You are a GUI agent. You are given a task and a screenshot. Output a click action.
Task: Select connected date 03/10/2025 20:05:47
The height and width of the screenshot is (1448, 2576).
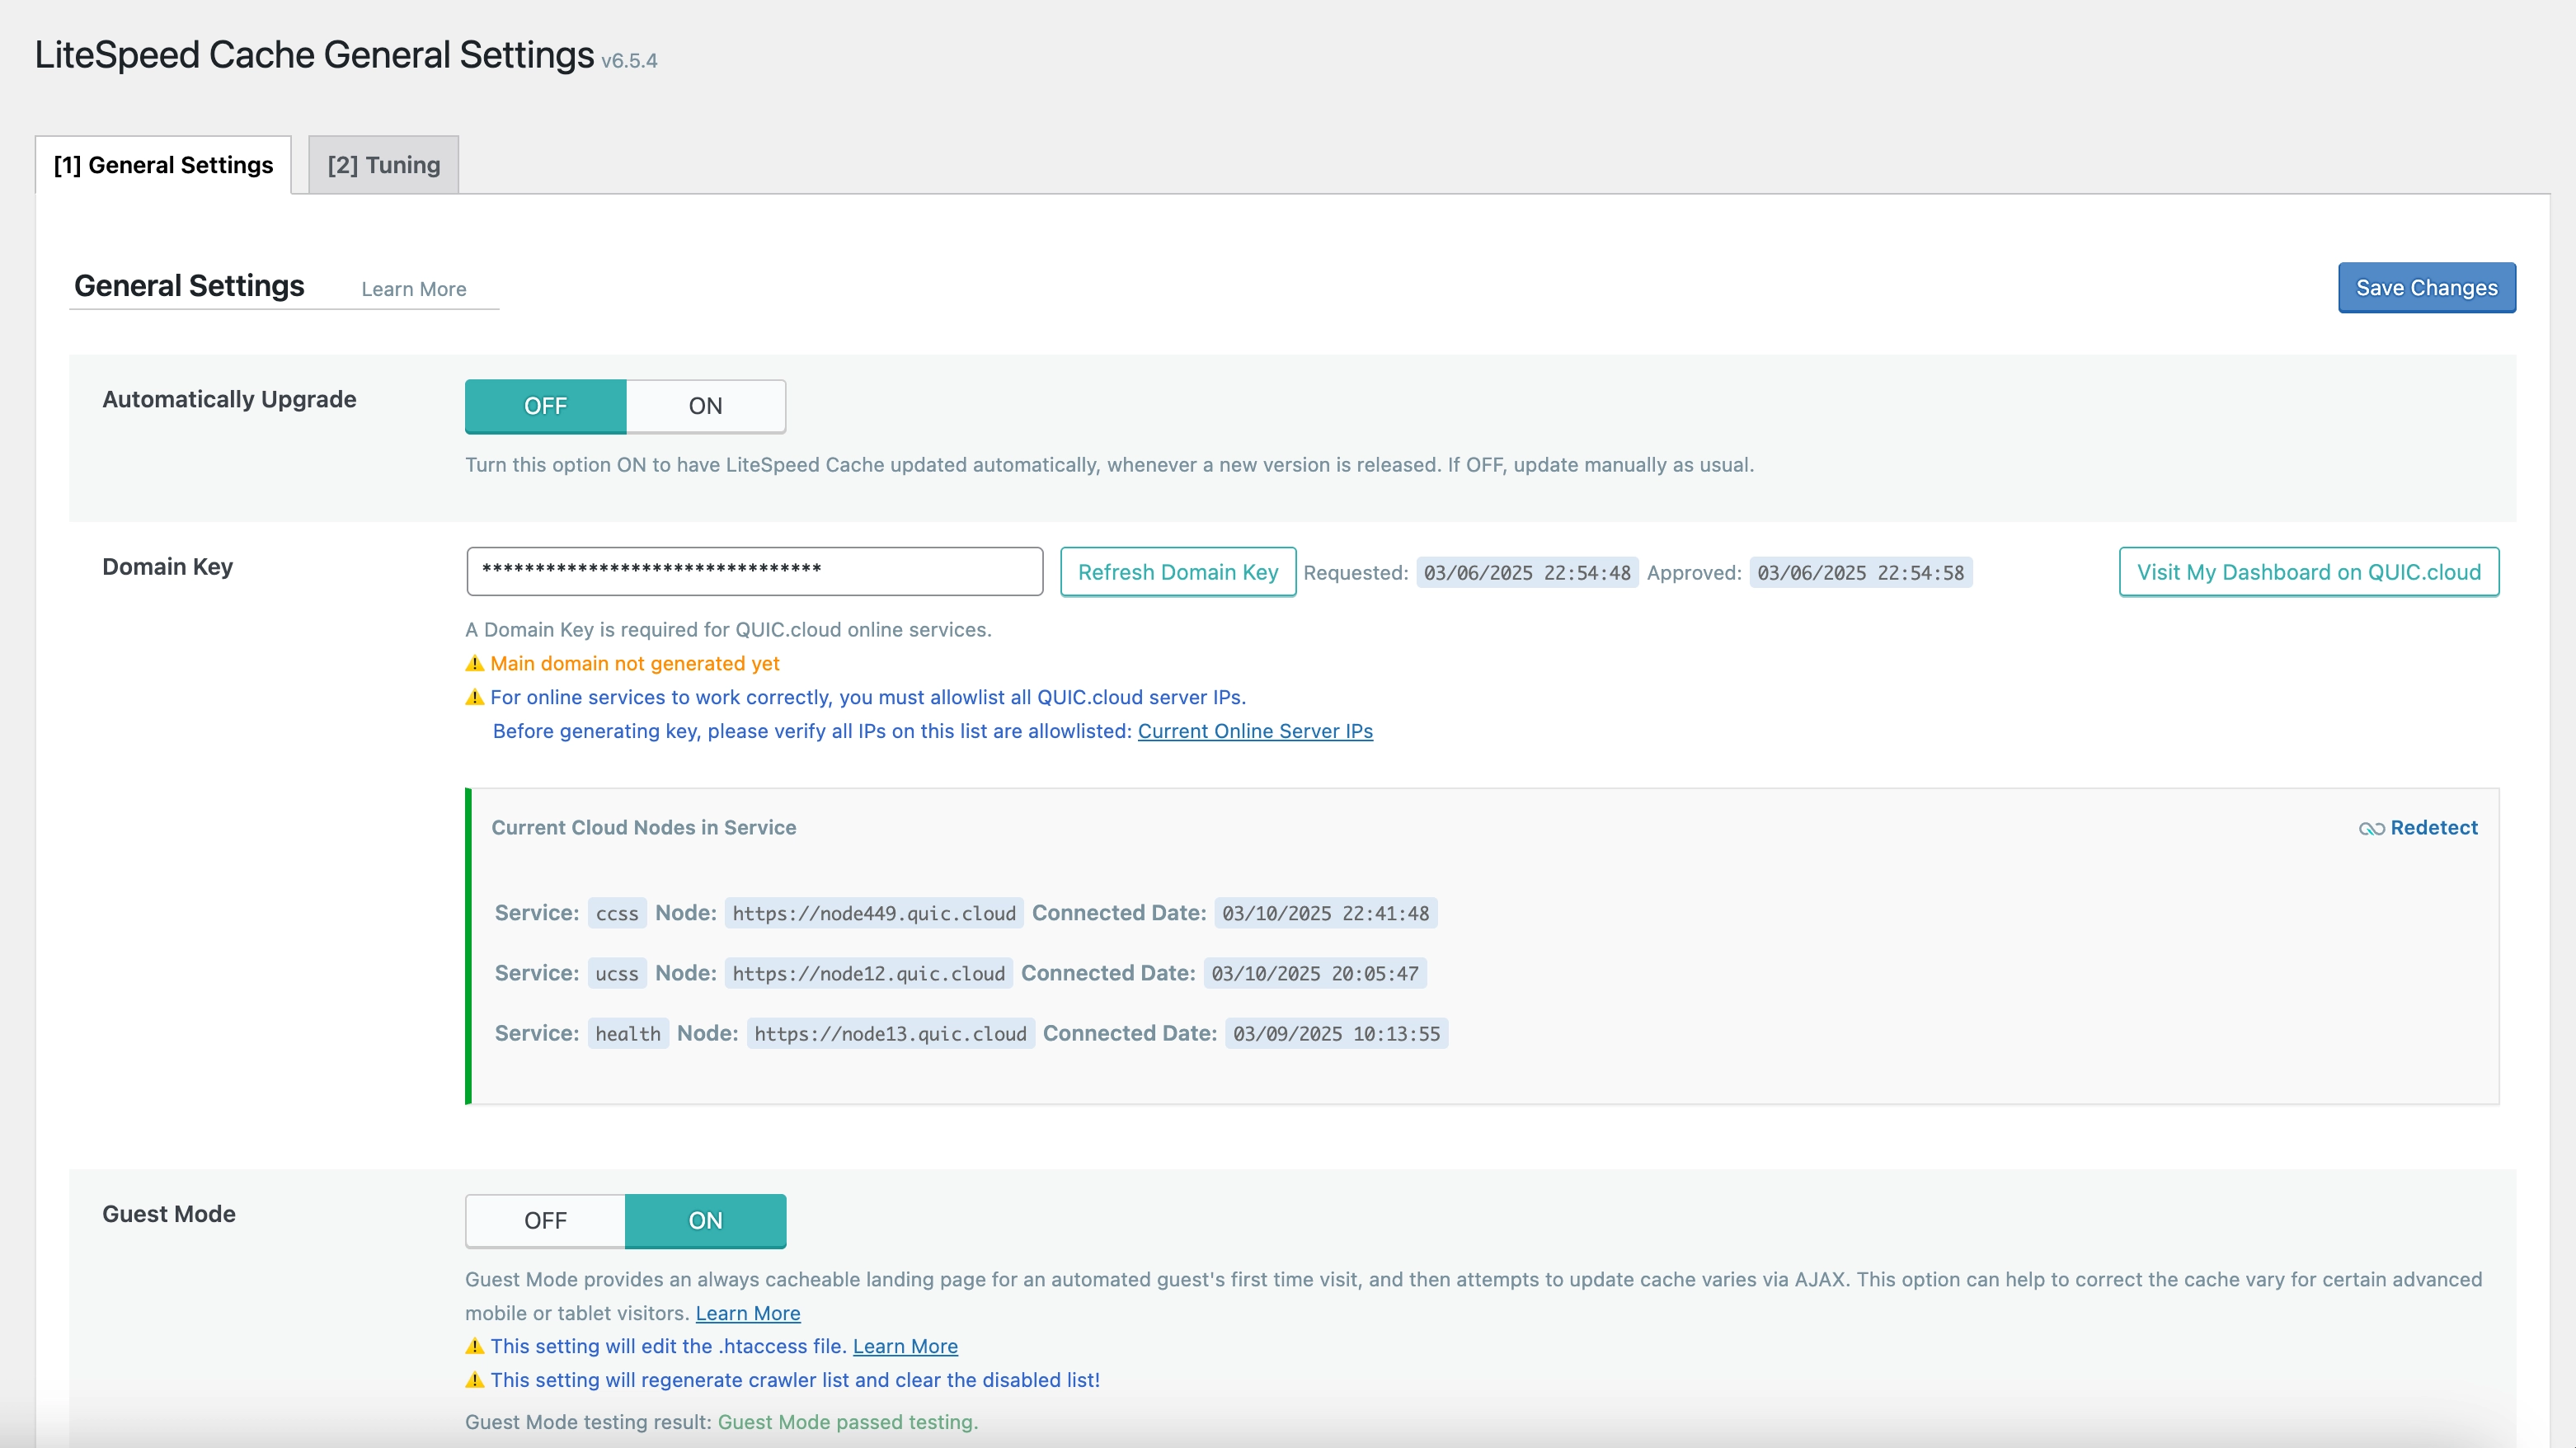(1315, 973)
